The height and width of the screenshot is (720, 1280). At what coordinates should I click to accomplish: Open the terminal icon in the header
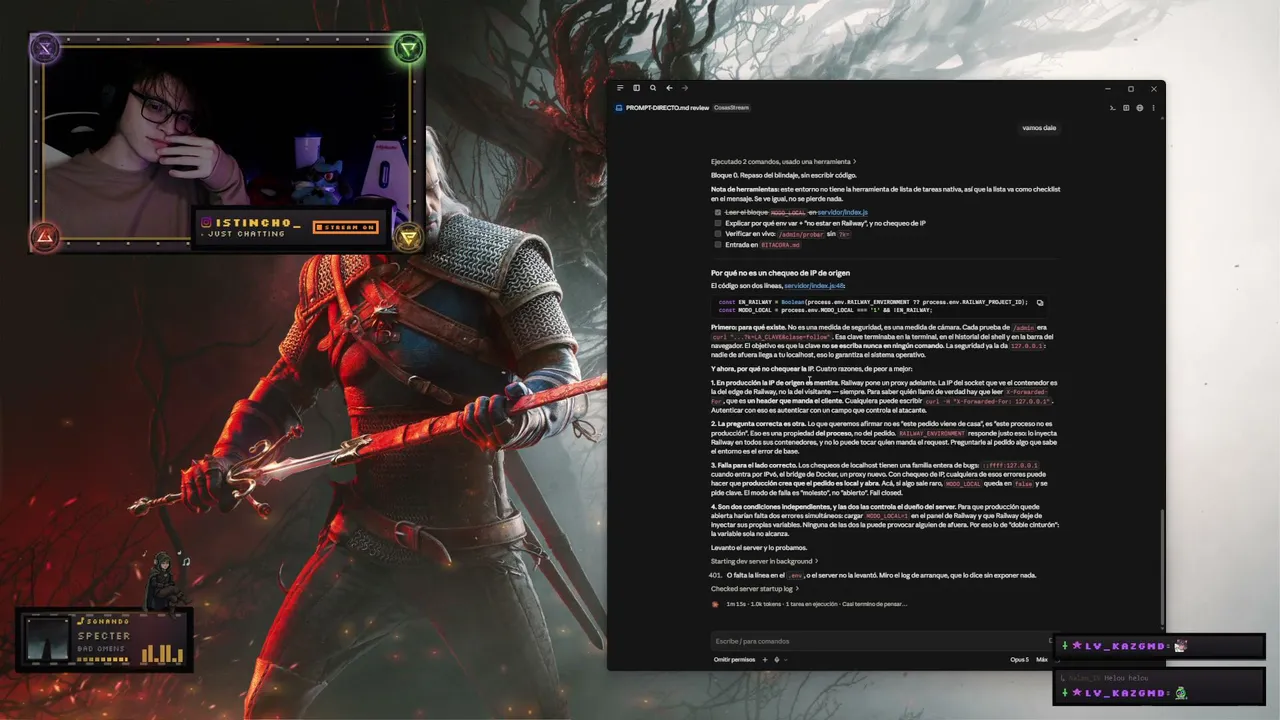(x=1113, y=108)
